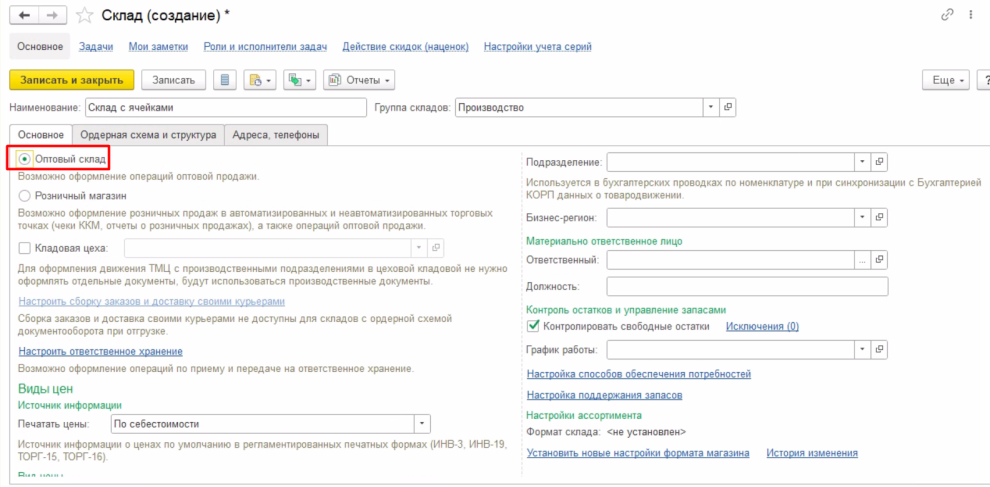Open the Отчеты reports menu
Screen dimensions: 990x487
point(359,80)
